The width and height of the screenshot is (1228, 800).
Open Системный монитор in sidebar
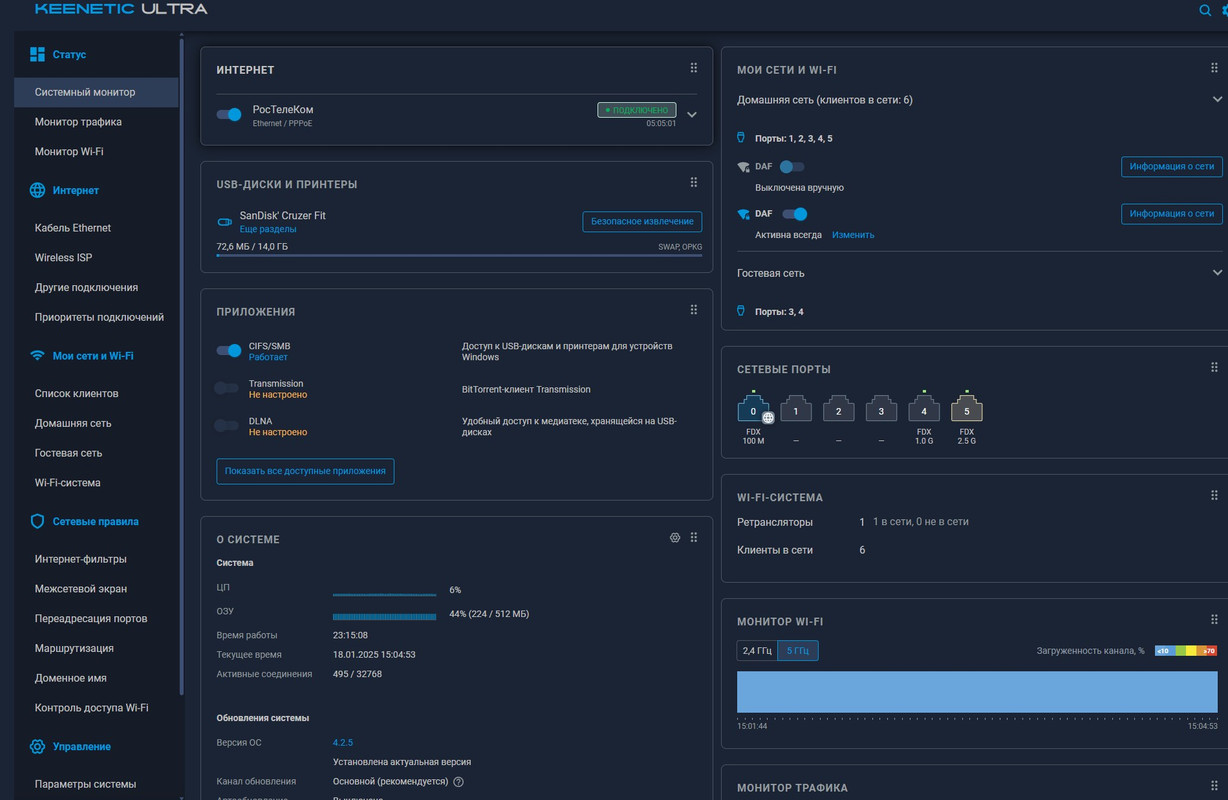click(x=96, y=92)
